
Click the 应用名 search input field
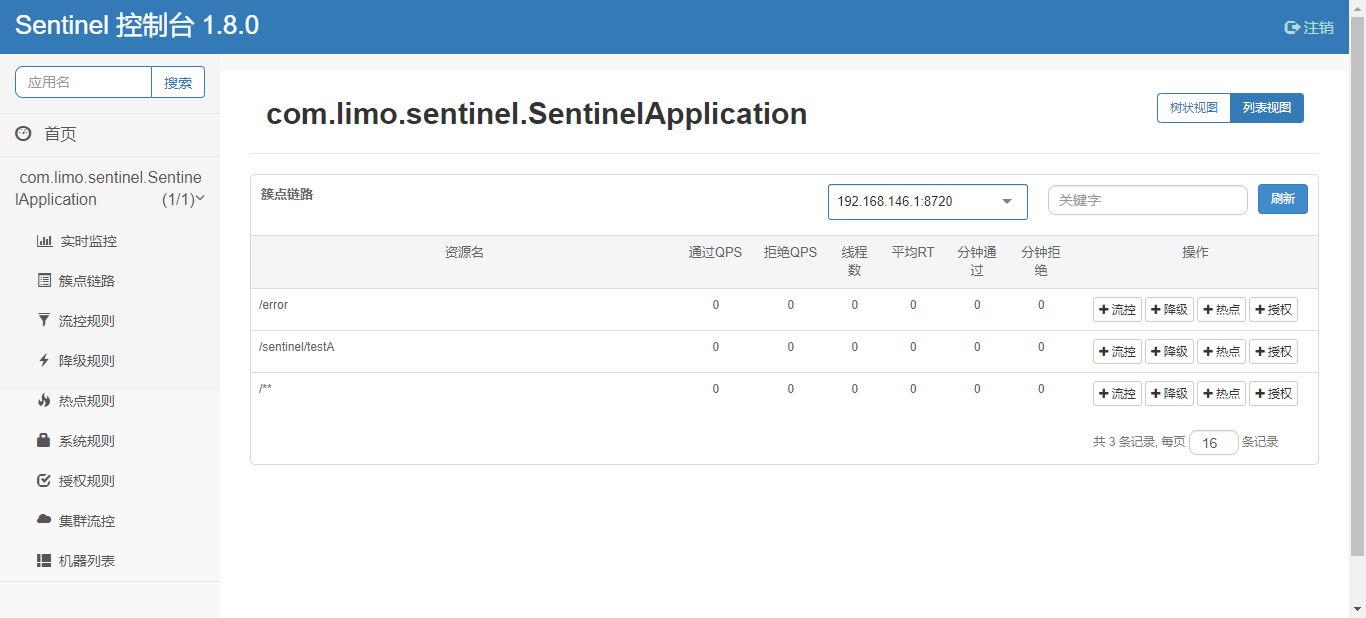pyautogui.click(x=84, y=82)
